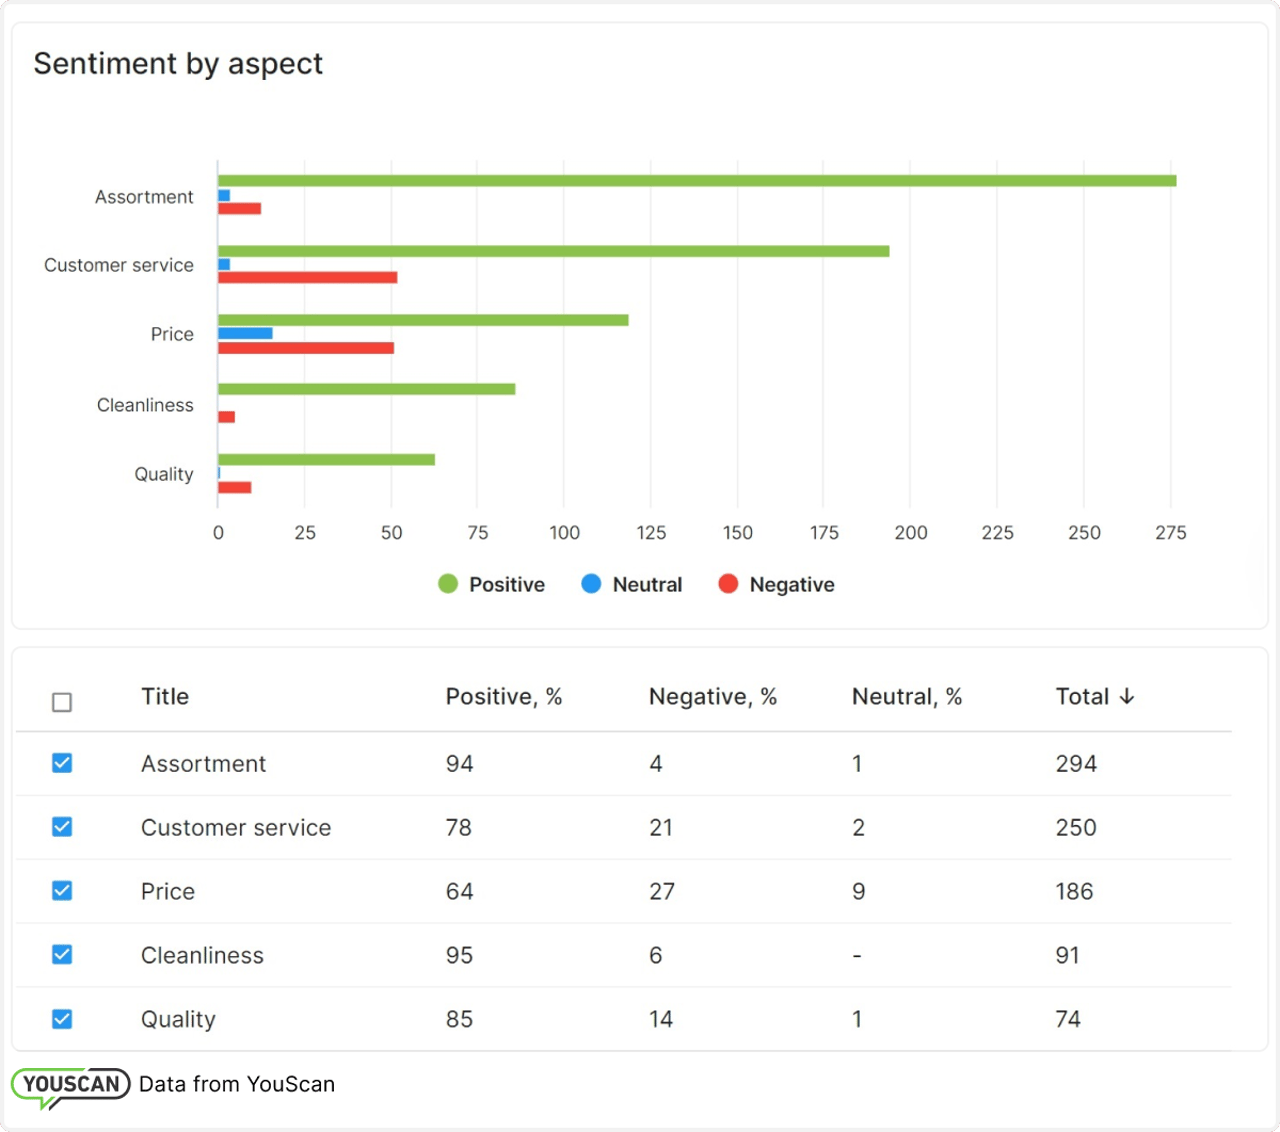Click the blue Neutral legend dot
The width and height of the screenshot is (1280, 1132).
591,584
